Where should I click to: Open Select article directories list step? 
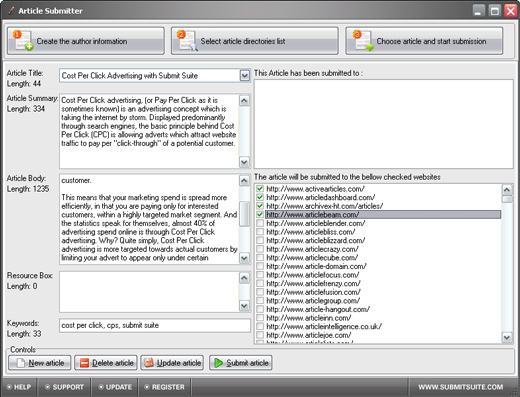(x=255, y=41)
